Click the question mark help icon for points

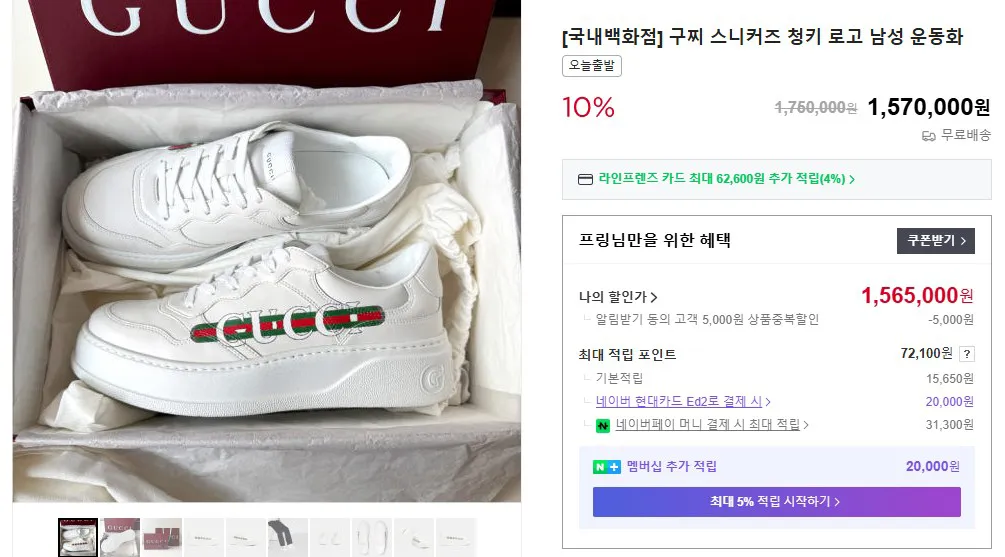pos(966,354)
